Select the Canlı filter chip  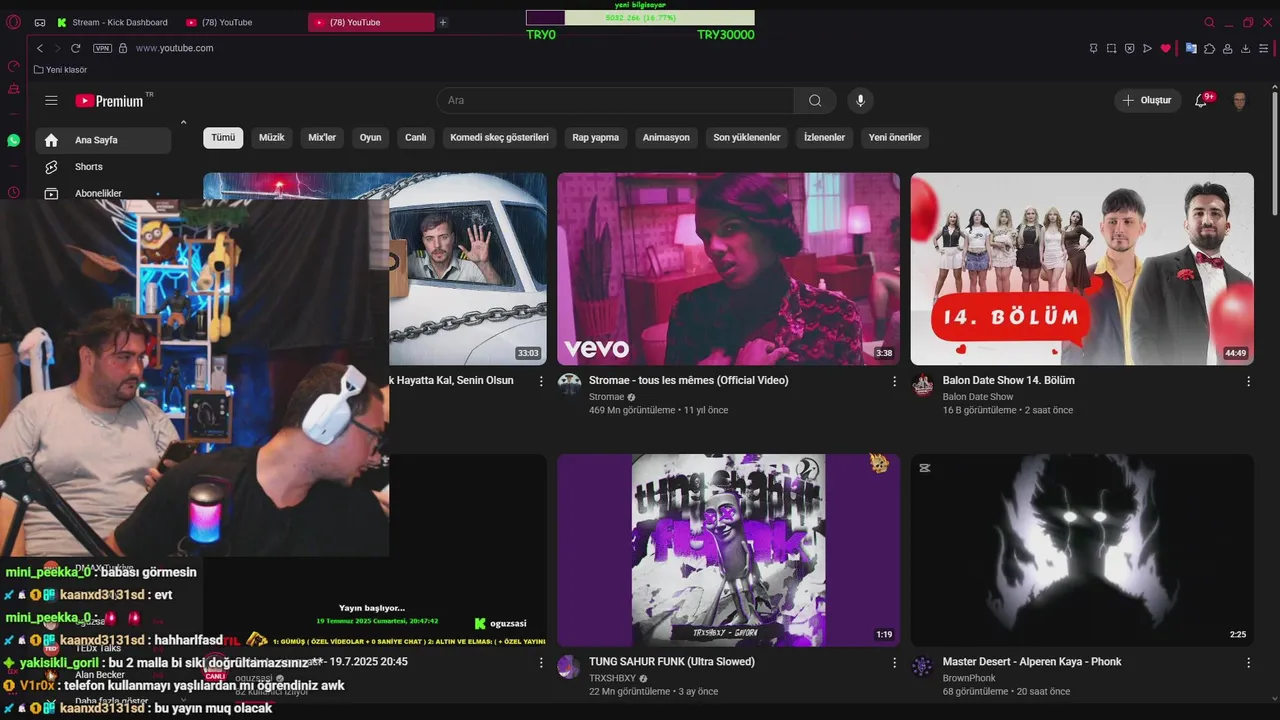[416, 137]
